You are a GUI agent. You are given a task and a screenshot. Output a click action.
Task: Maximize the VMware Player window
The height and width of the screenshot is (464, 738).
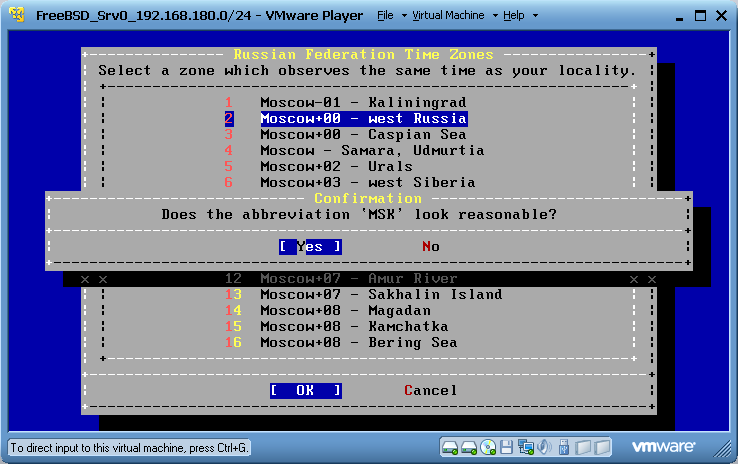(700, 16)
